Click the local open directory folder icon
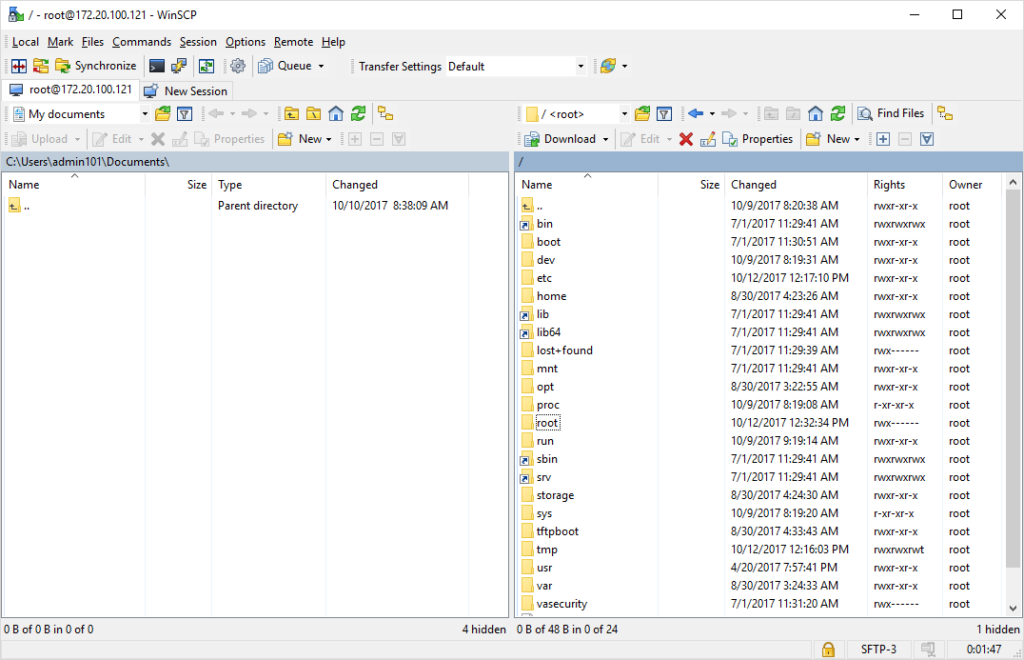The height and width of the screenshot is (660, 1024). (x=163, y=114)
